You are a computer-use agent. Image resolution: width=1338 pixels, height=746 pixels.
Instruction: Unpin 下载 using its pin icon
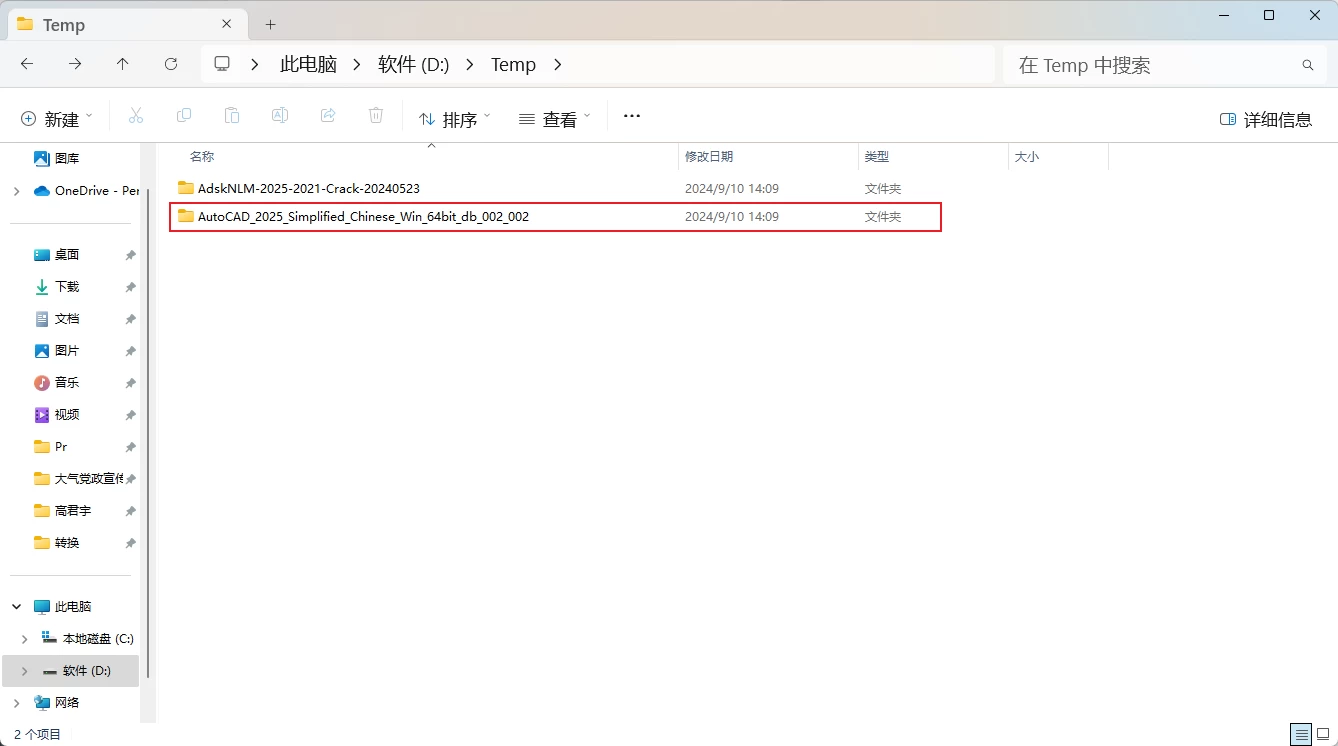pos(130,287)
